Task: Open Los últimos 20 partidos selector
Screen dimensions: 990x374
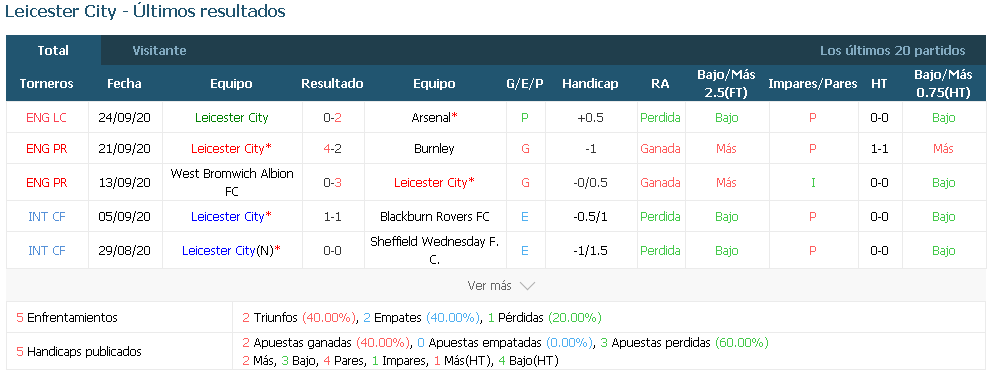Action: [892, 51]
